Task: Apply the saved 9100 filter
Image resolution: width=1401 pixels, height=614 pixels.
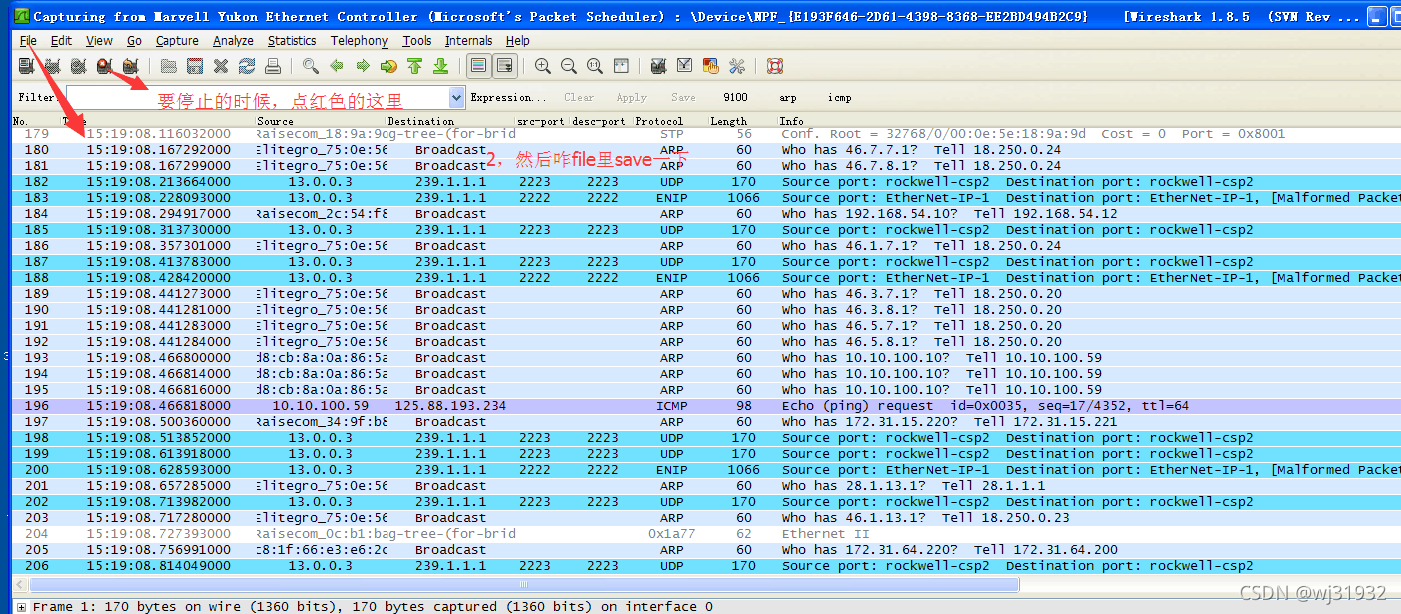Action: [735, 97]
